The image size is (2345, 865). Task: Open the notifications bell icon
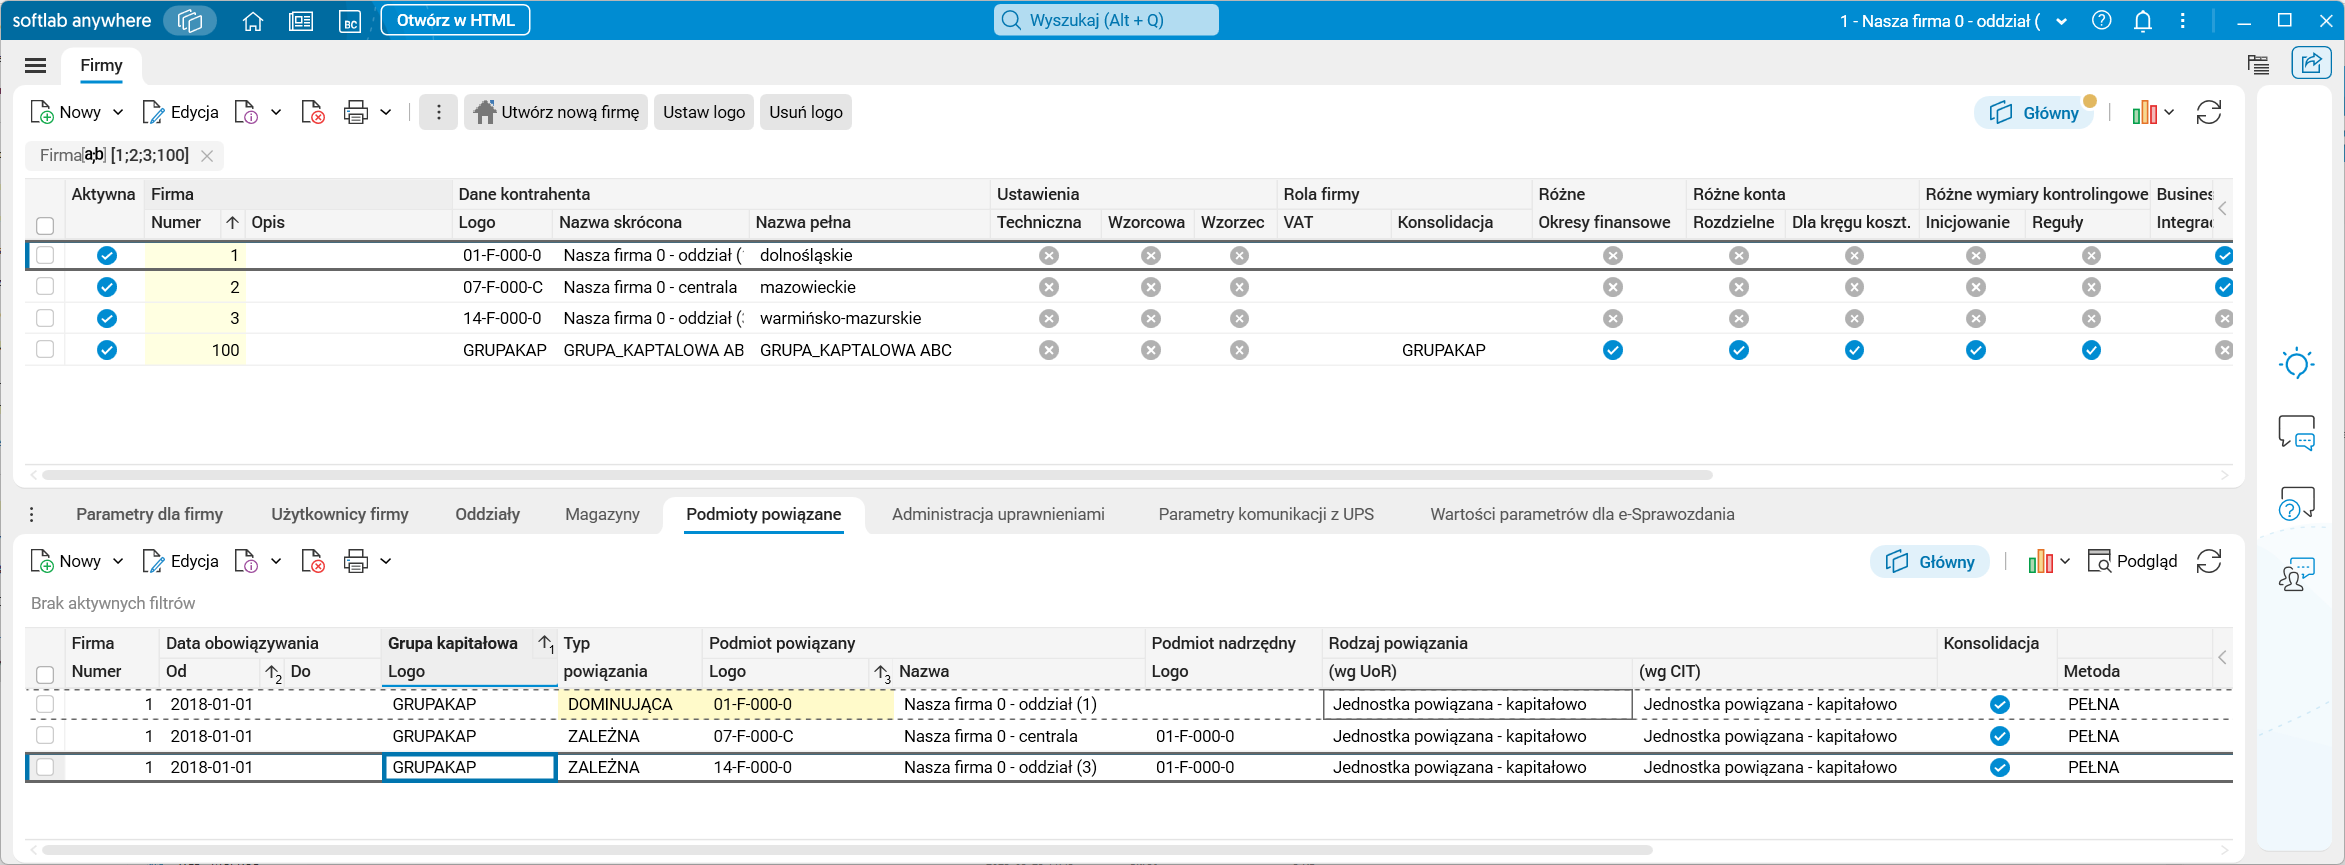tap(2142, 21)
